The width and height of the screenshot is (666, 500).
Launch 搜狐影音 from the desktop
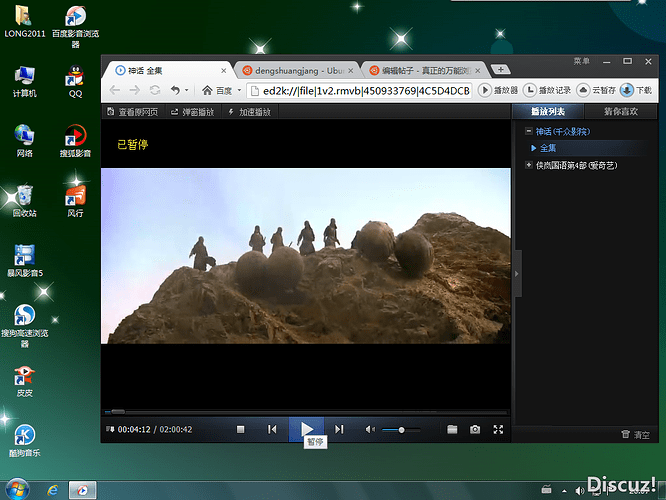click(75, 141)
